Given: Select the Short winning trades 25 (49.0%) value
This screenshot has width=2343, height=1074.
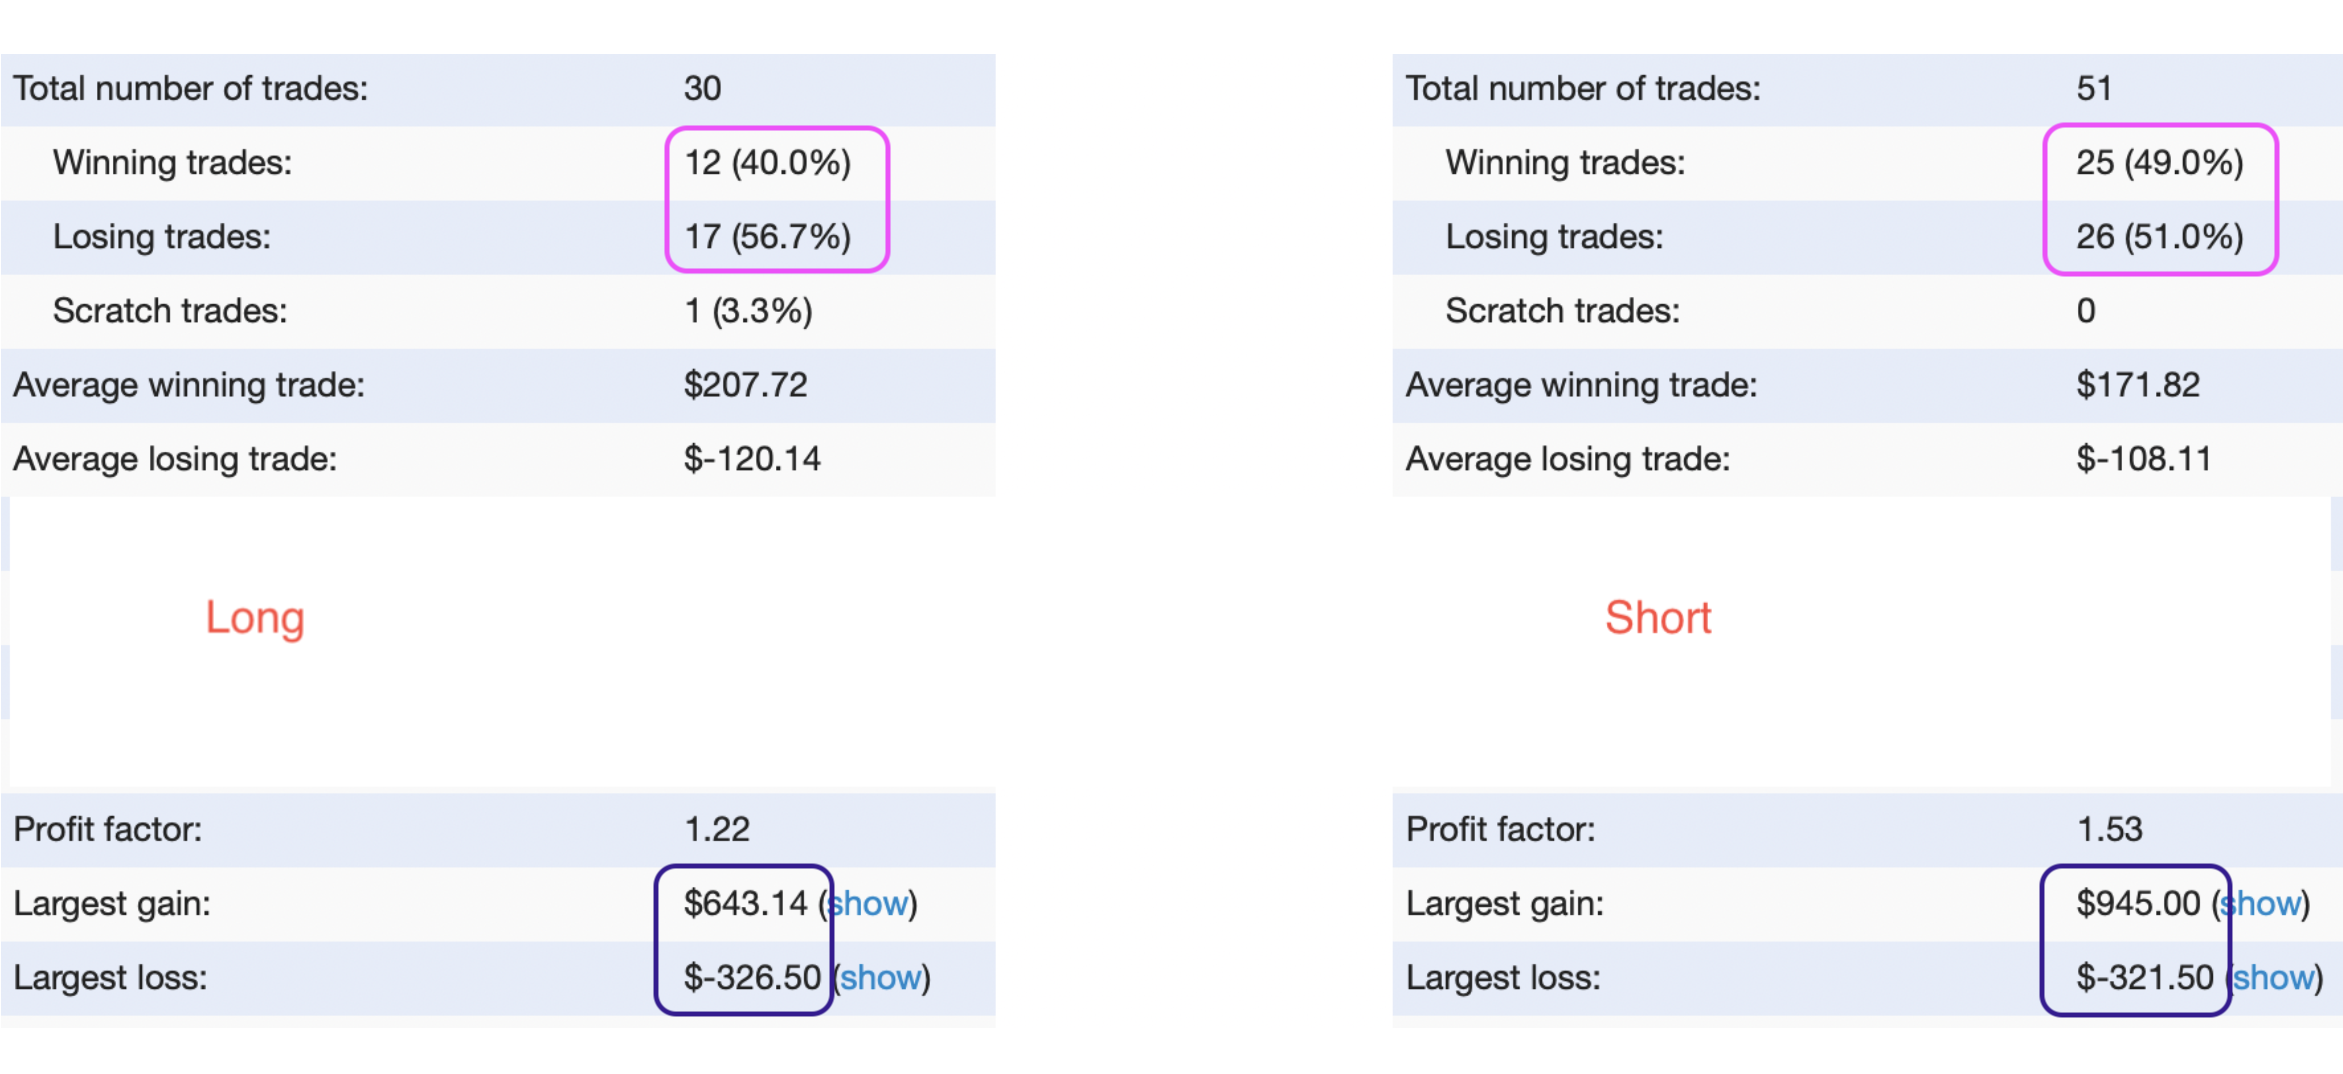Looking at the screenshot, I should (x=2160, y=162).
